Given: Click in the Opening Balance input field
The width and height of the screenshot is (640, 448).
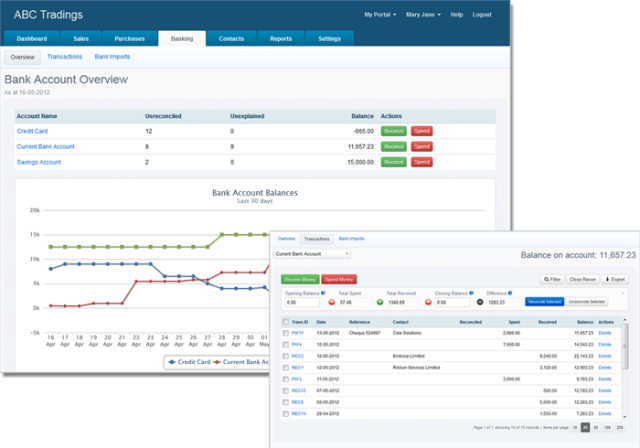Looking at the screenshot, I should [302, 302].
